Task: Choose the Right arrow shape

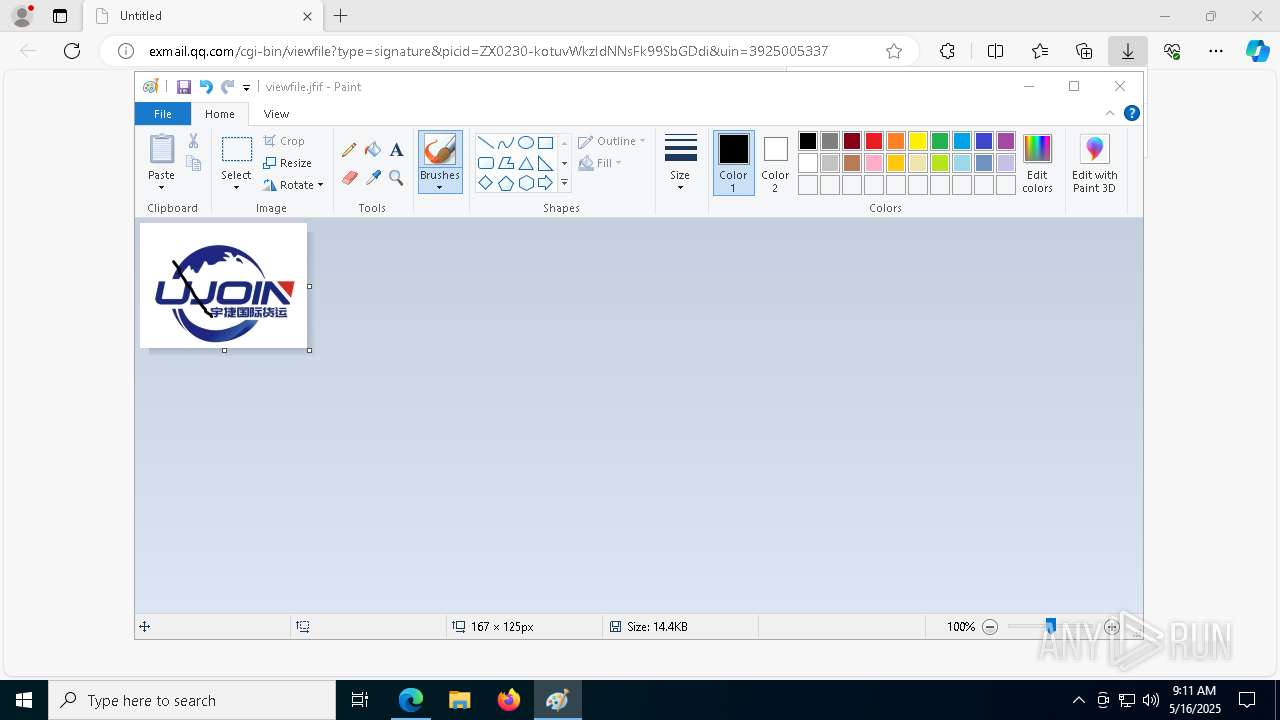Action: point(546,183)
